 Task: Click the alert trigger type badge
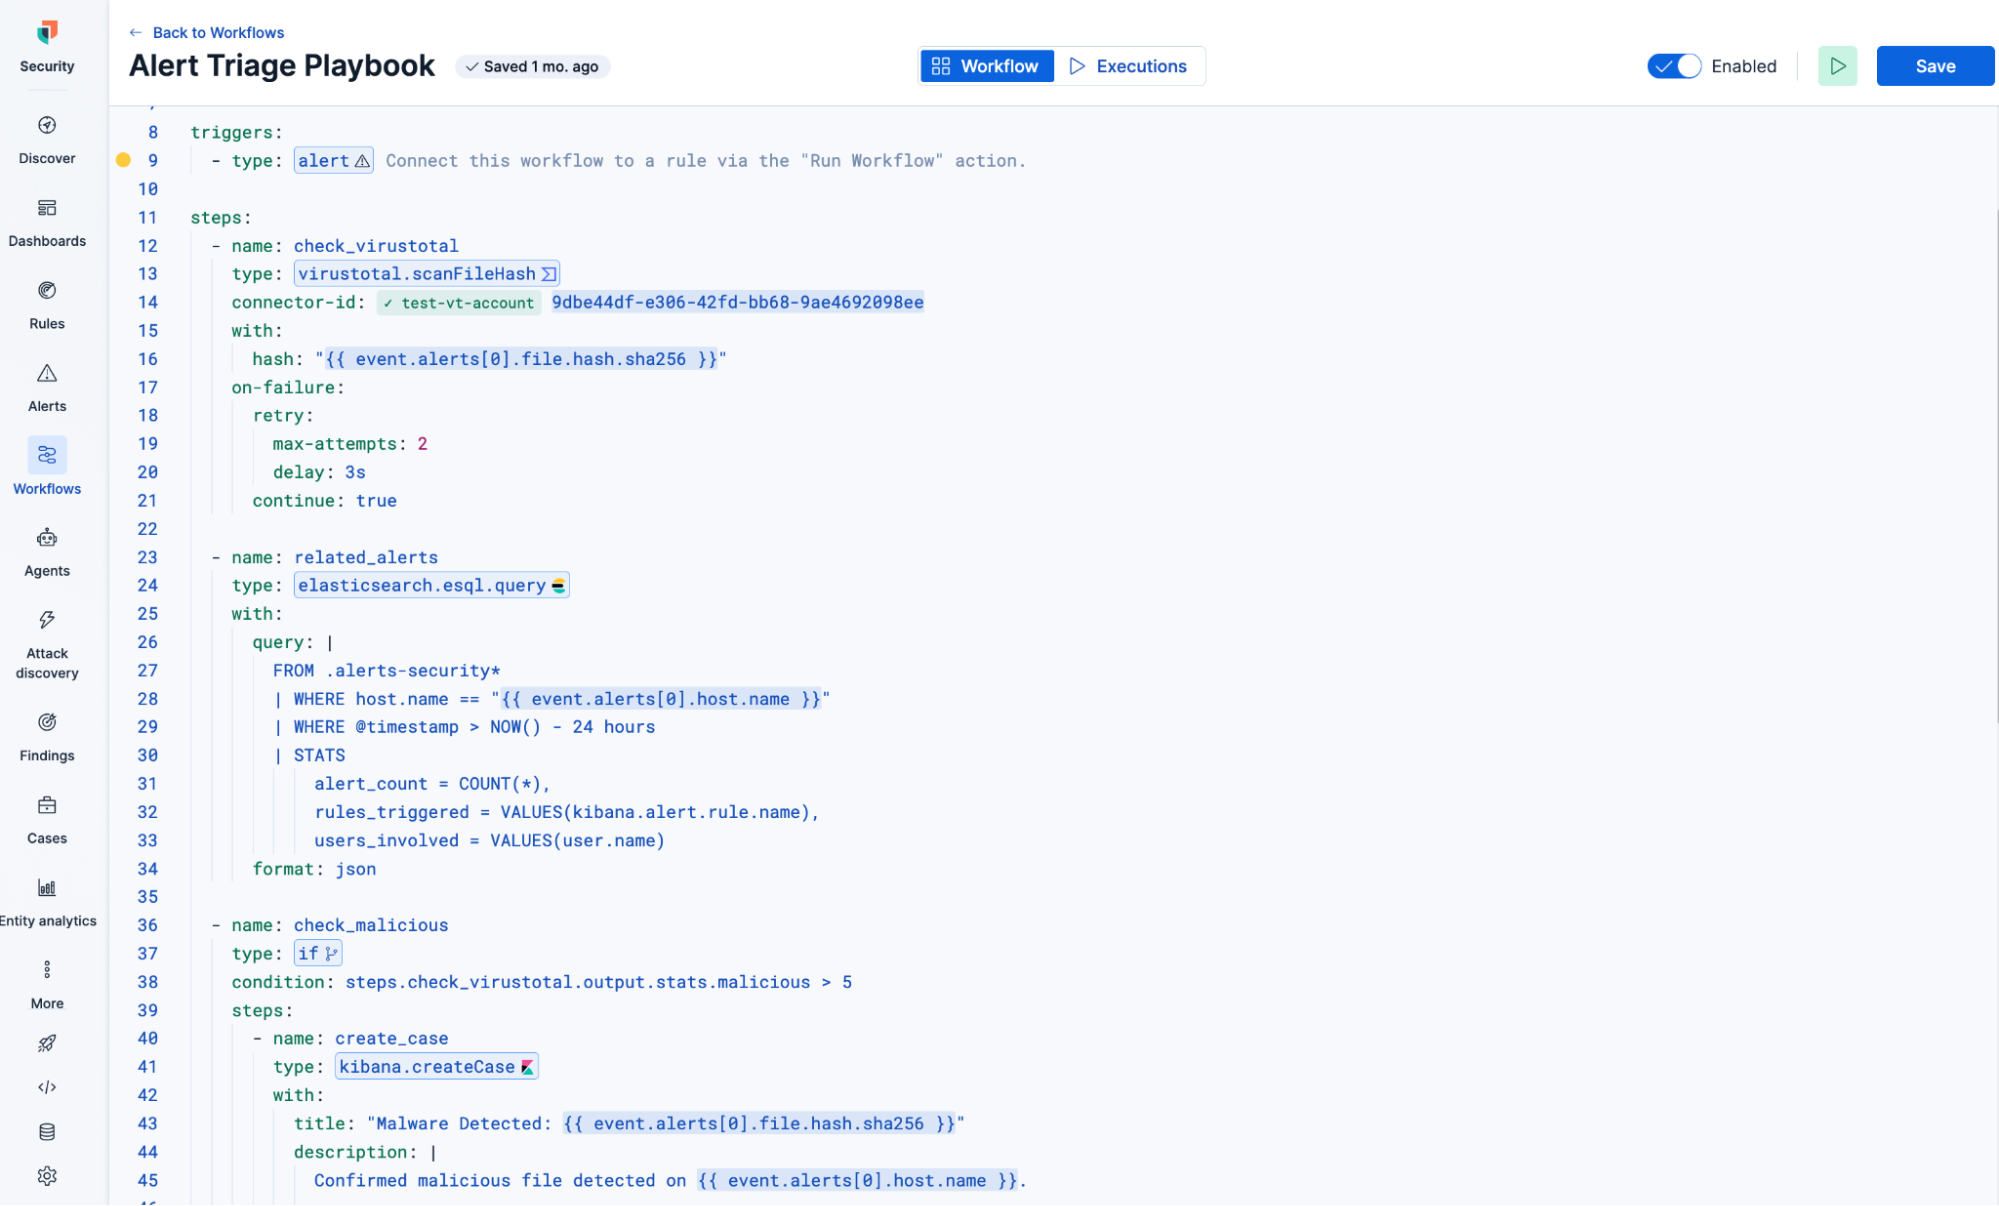coord(334,160)
